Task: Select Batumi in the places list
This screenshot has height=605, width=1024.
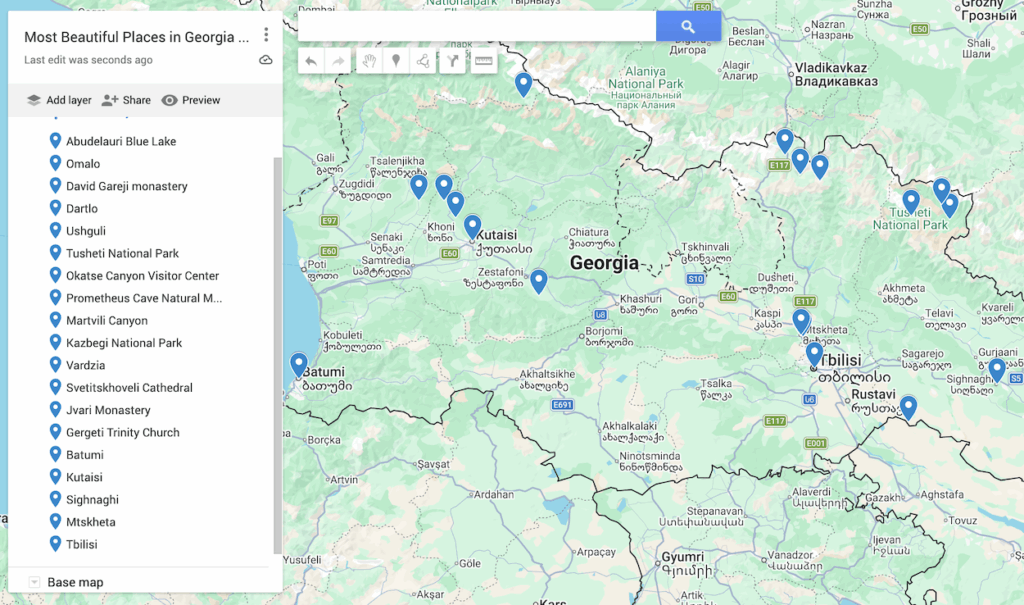Action: [x=84, y=455]
